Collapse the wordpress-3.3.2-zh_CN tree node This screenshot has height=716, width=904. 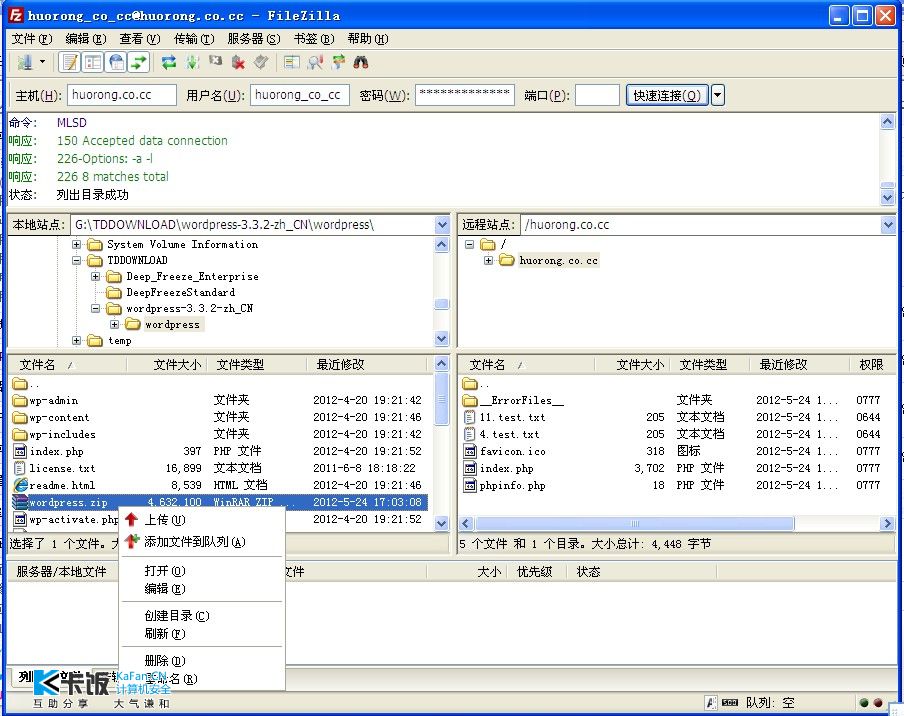[96, 308]
